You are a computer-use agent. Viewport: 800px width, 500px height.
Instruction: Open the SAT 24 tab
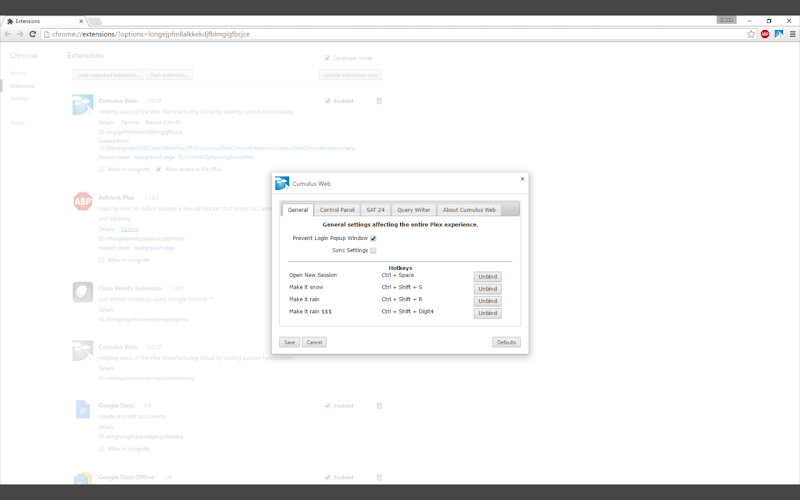[x=376, y=210]
